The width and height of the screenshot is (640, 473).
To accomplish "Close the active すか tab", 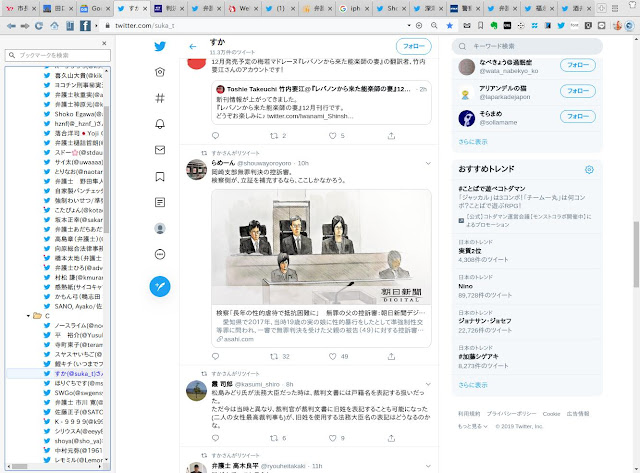I will [145, 9].
